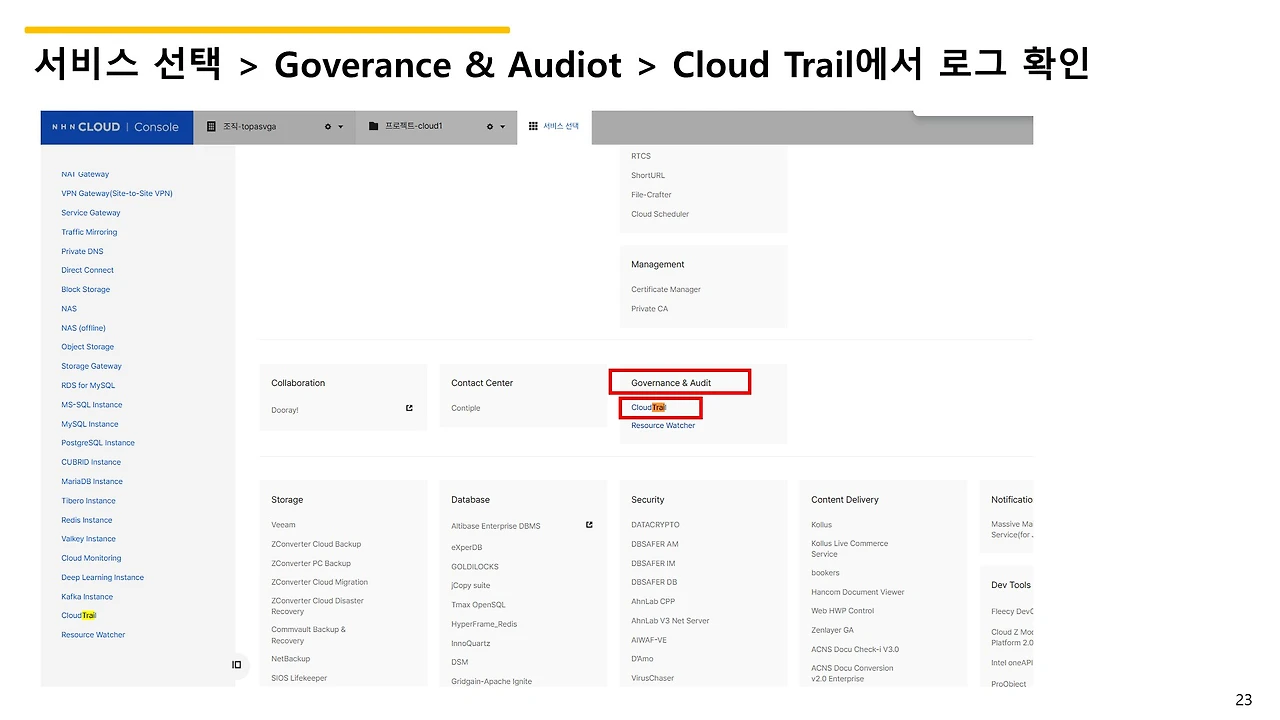Viewport: 1280px width, 720px height.
Task: Select Private CA under Management
Action: tap(649, 309)
